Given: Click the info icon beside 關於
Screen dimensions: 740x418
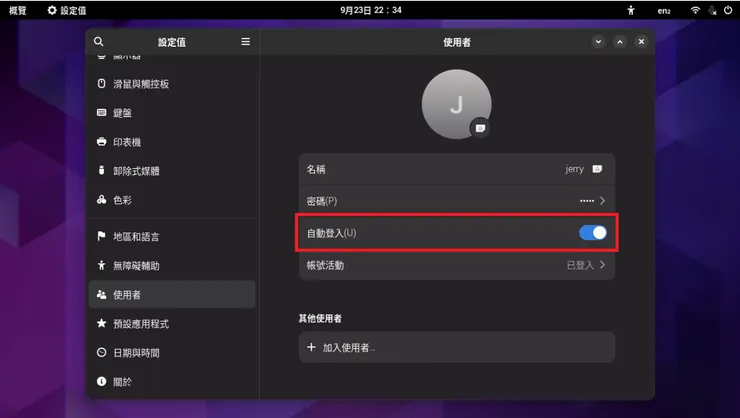Looking at the screenshot, I should 101,381.
